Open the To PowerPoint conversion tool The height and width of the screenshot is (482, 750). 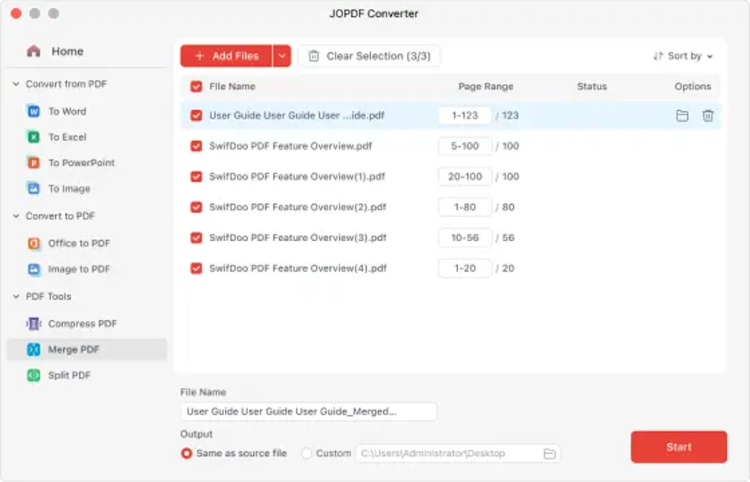point(34,163)
